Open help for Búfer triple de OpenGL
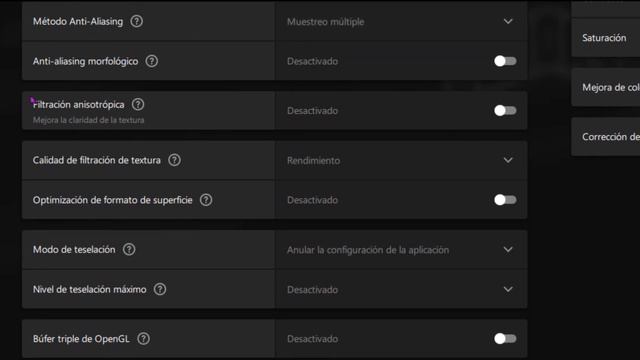Image resolution: width=640 pixels, height=360 pixels. [x=143, y=339]
